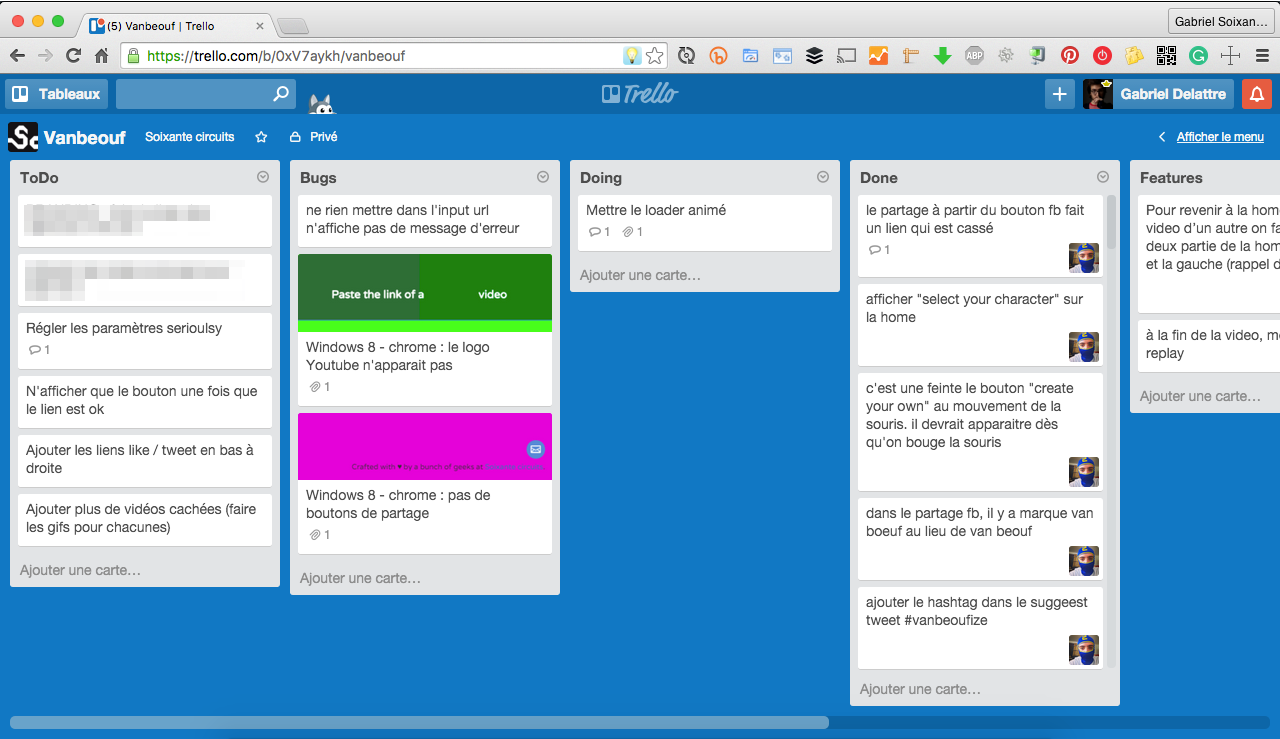The height and width of the screenshot is (739, 1280).
Task: Go to browser home page
Action: [101, 56]
